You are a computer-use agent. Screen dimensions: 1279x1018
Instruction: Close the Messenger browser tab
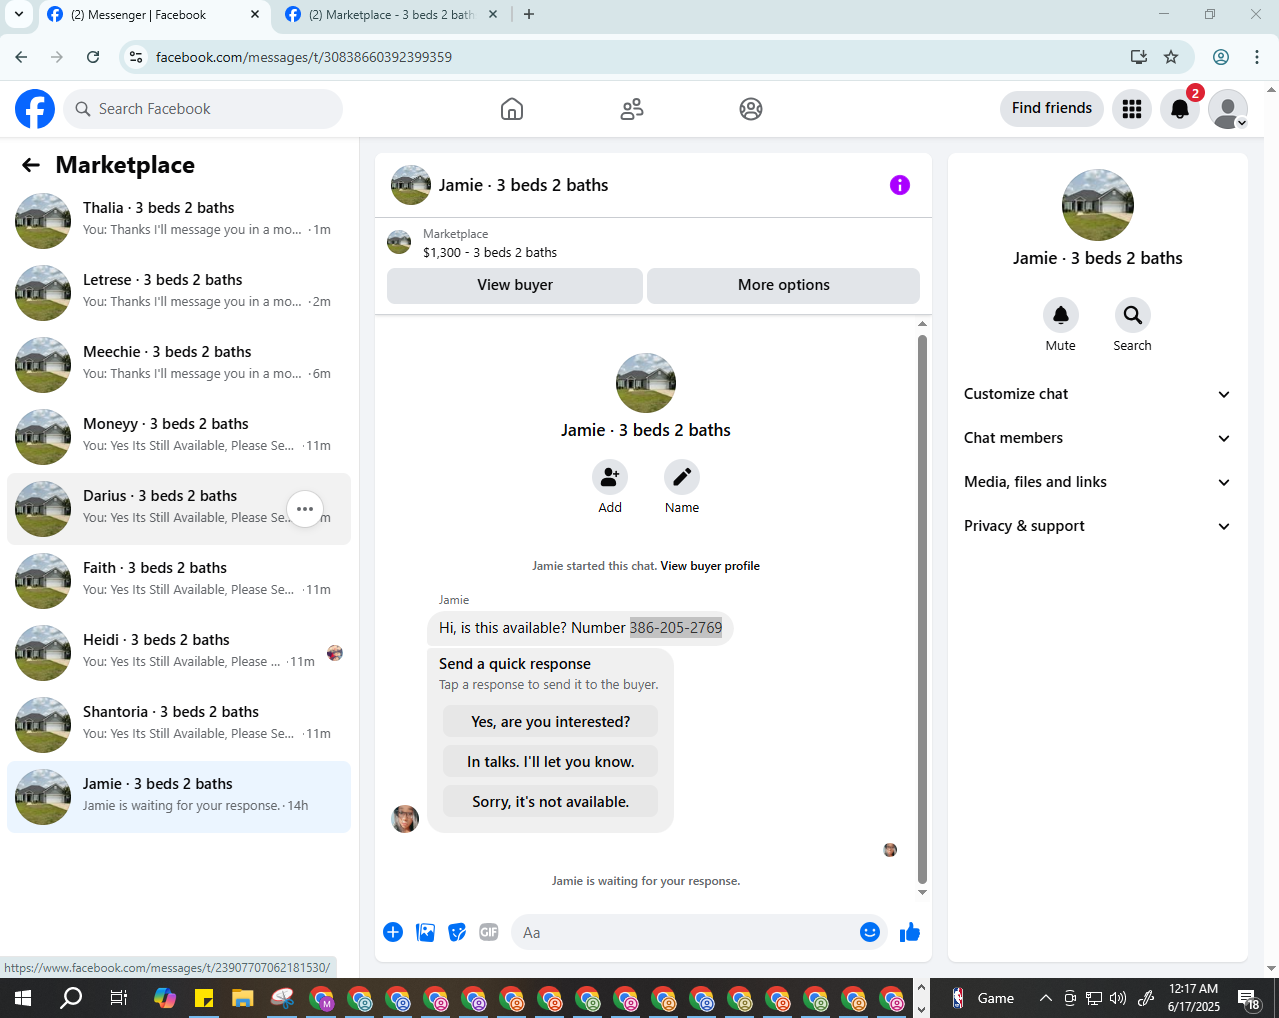tap(254, 15)
